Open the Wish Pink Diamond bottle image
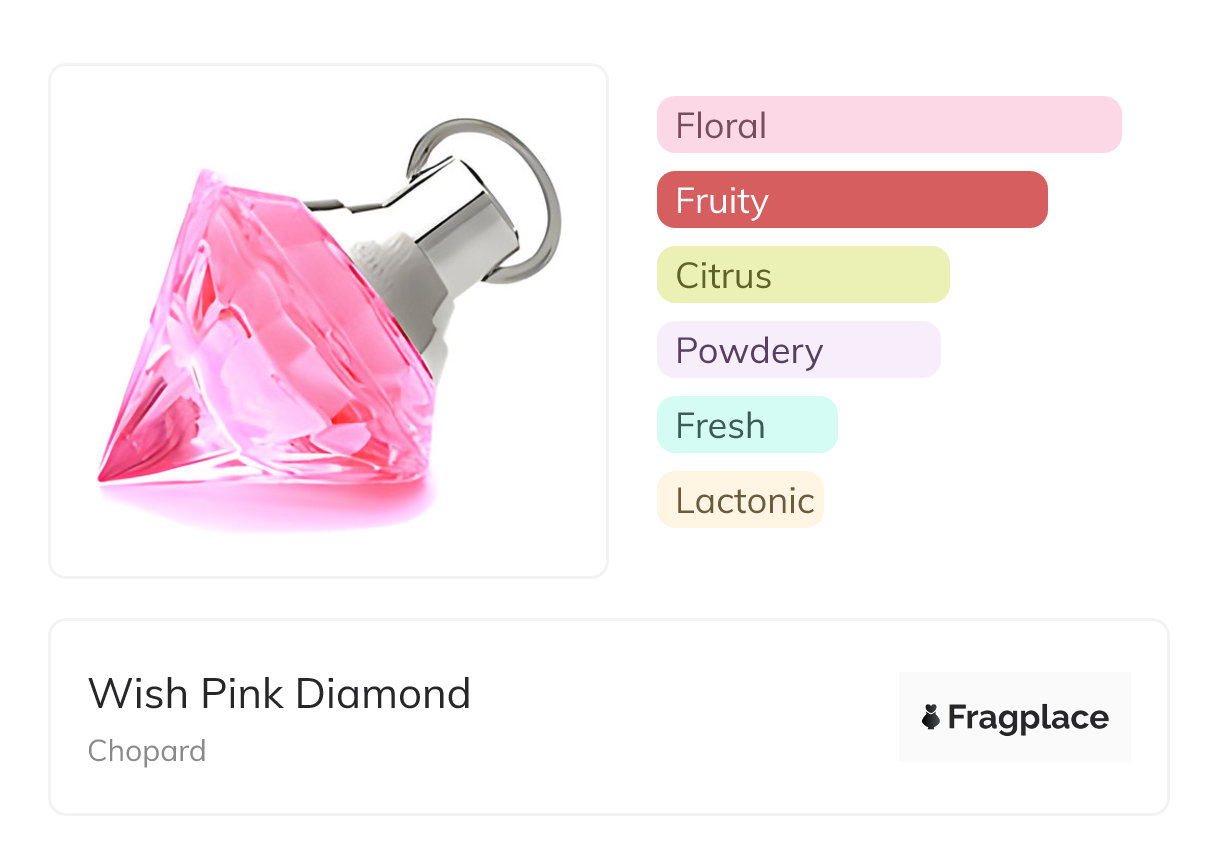The height and width of the screenshot is (864, 1218). pos(328,320)
